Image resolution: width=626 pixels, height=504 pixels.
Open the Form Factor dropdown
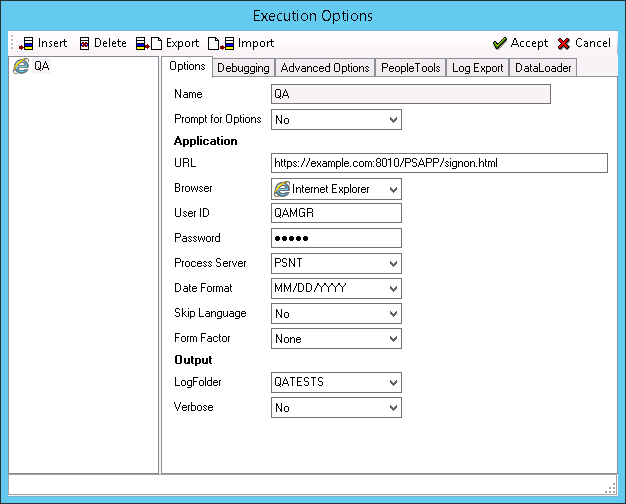393,339
